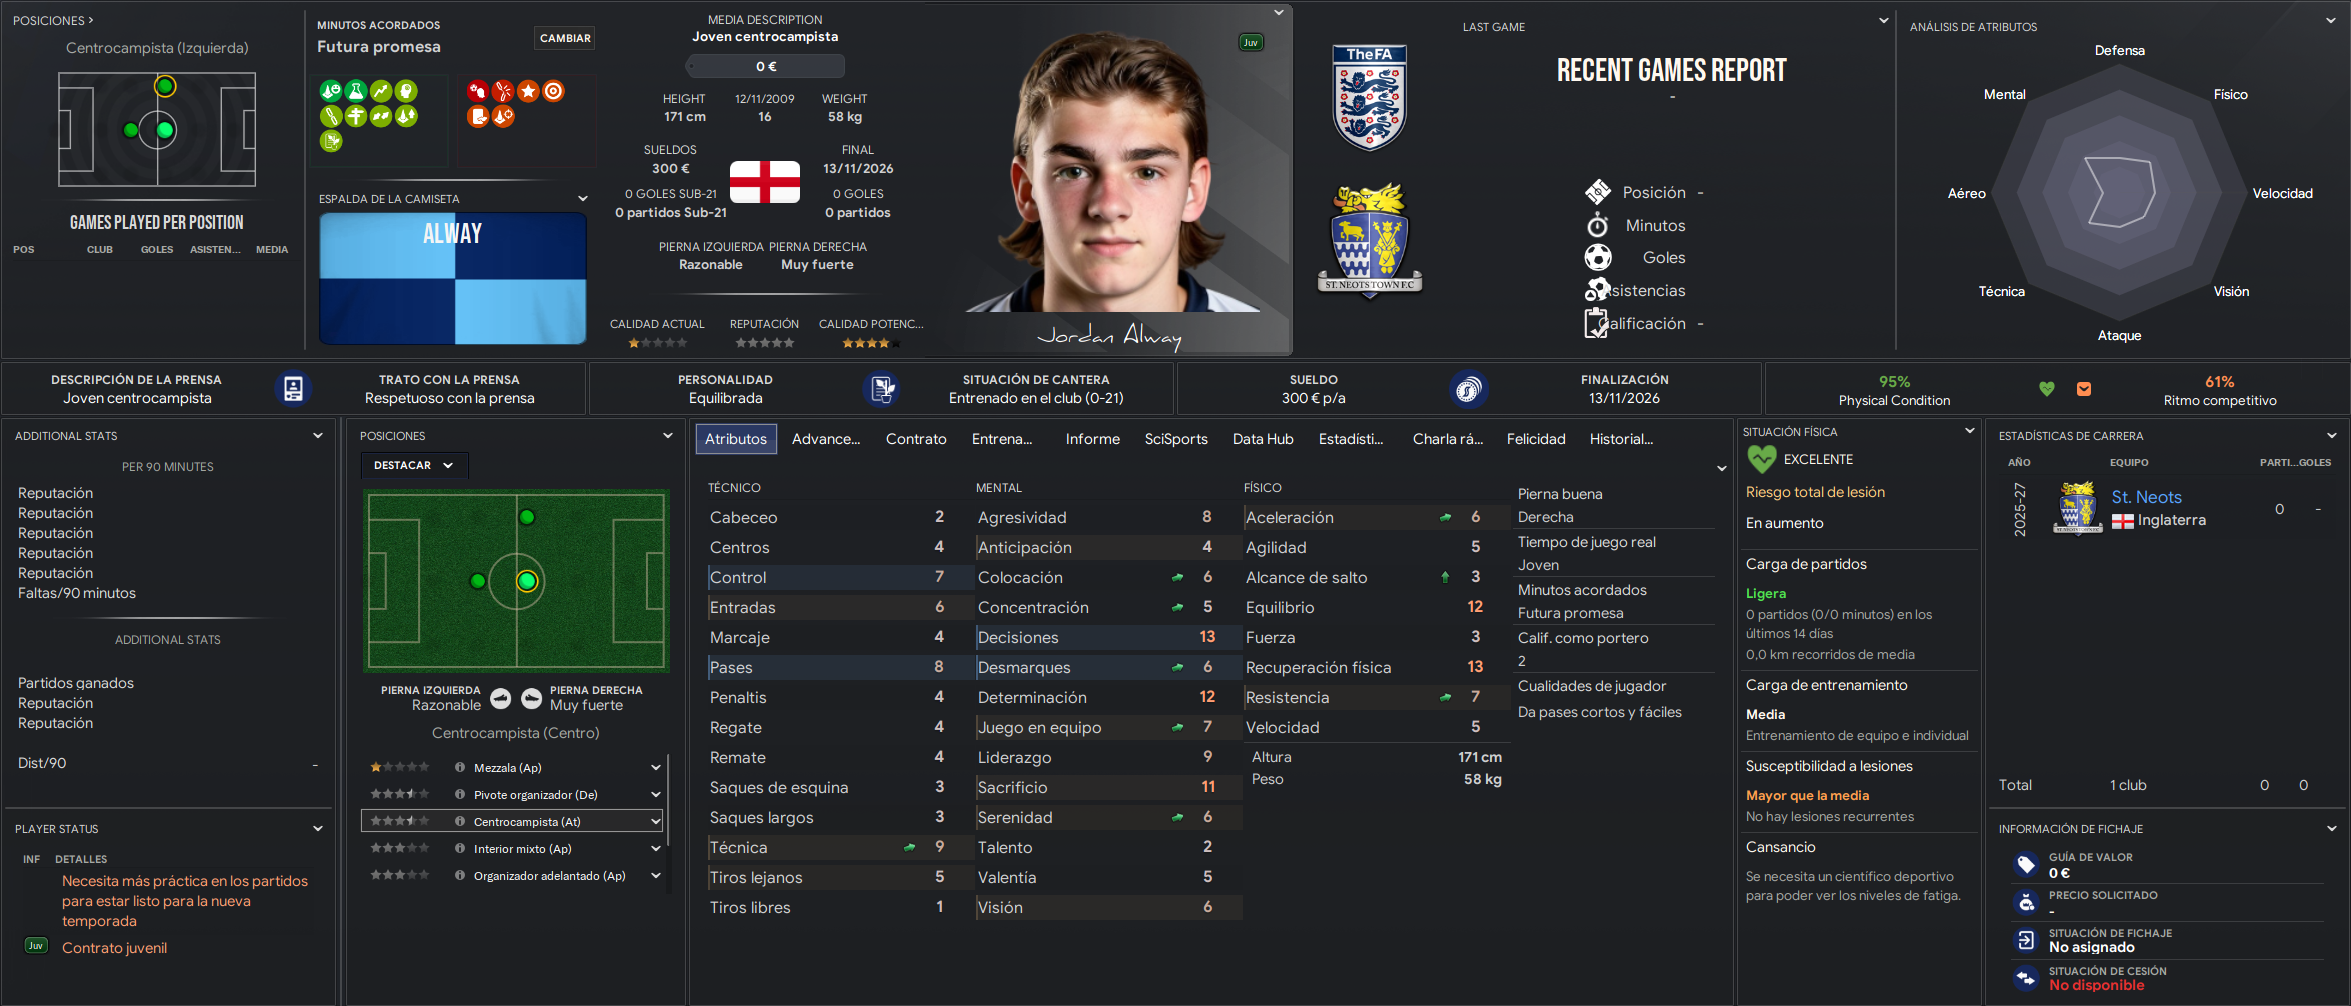Click the green heart physical condition icon
This screenshot has height=1006, width=2351.
pyautogui.click(x=2047, y=389)
